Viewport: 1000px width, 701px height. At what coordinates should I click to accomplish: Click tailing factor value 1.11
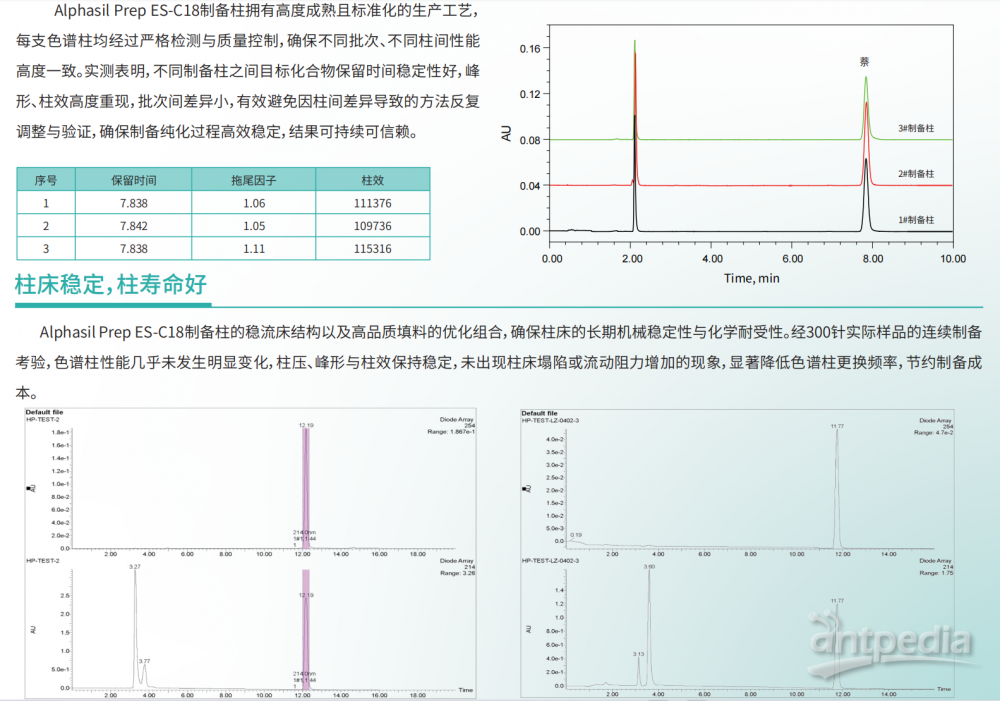click(253, 248)
